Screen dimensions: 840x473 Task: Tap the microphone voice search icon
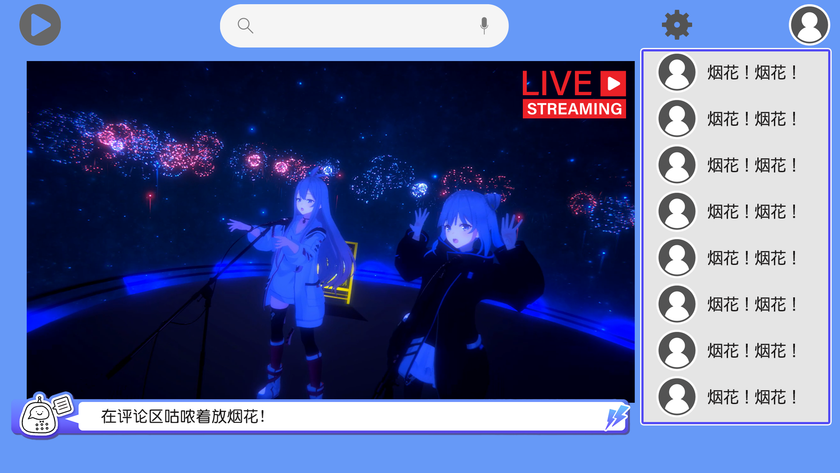click(484, 25)
